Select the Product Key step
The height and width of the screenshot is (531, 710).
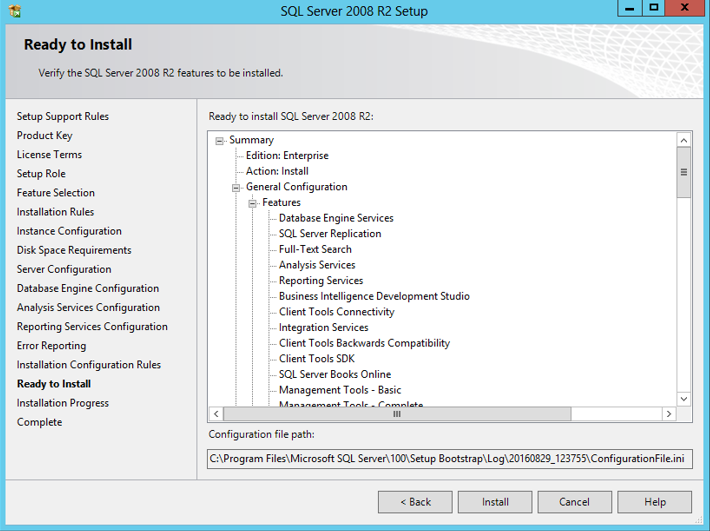point(44,135)
